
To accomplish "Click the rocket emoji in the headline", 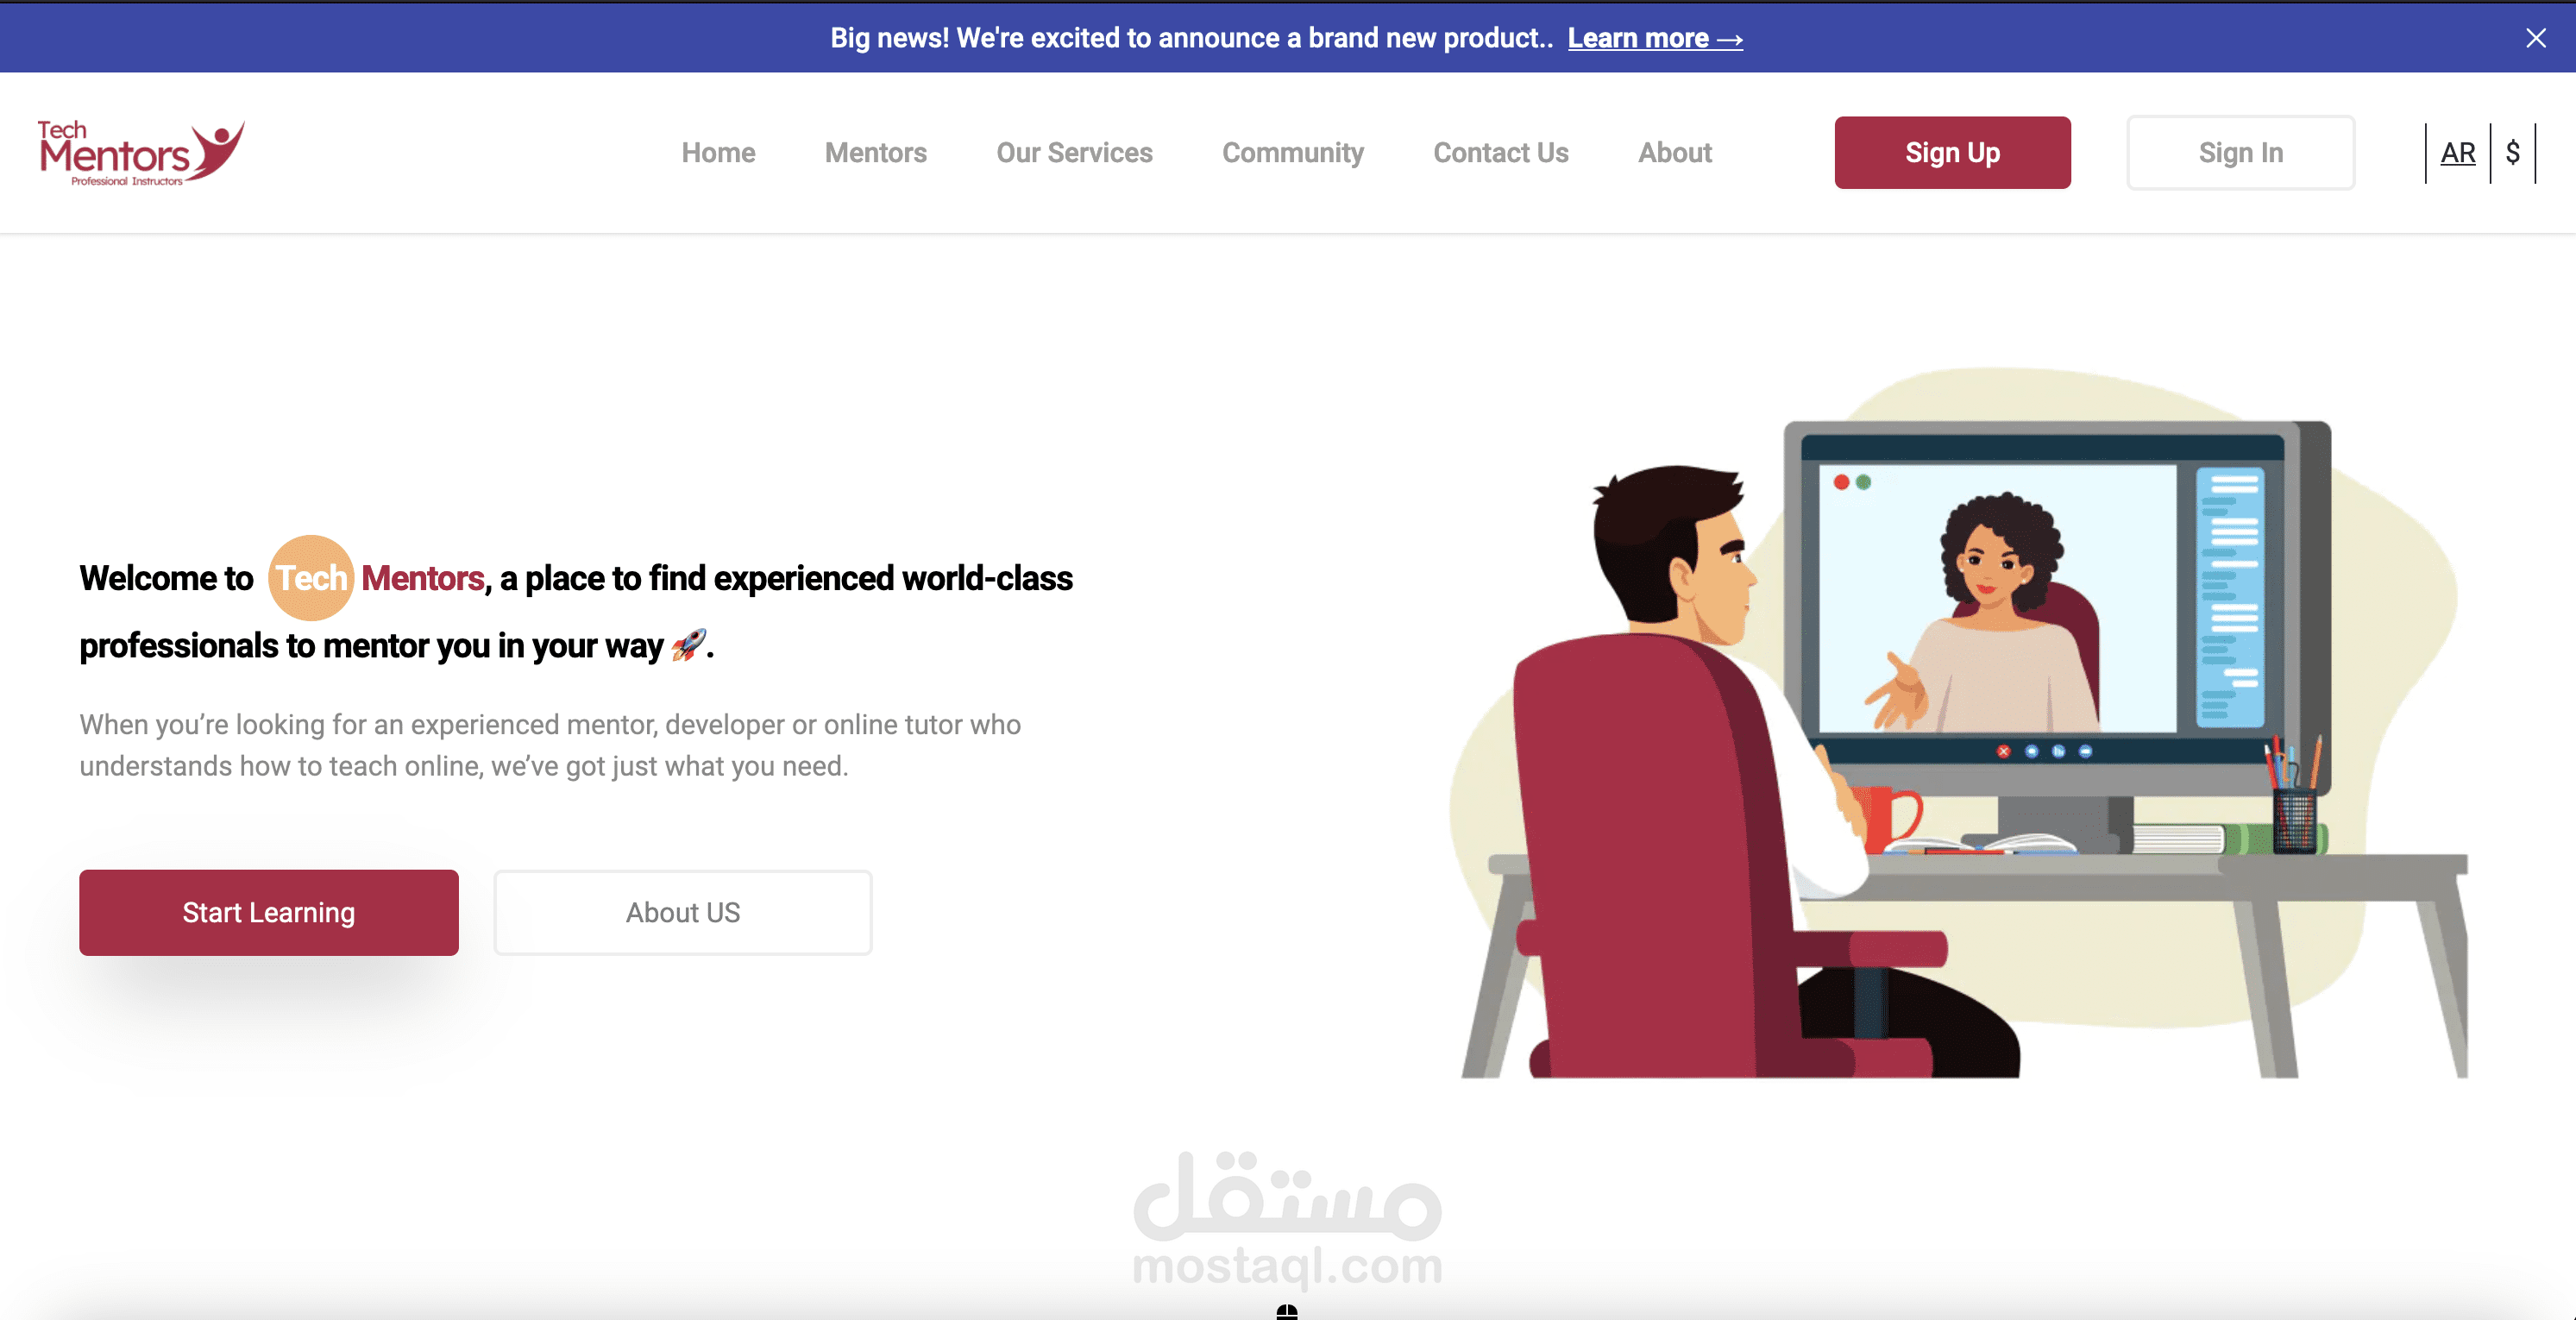I will 688,645.
